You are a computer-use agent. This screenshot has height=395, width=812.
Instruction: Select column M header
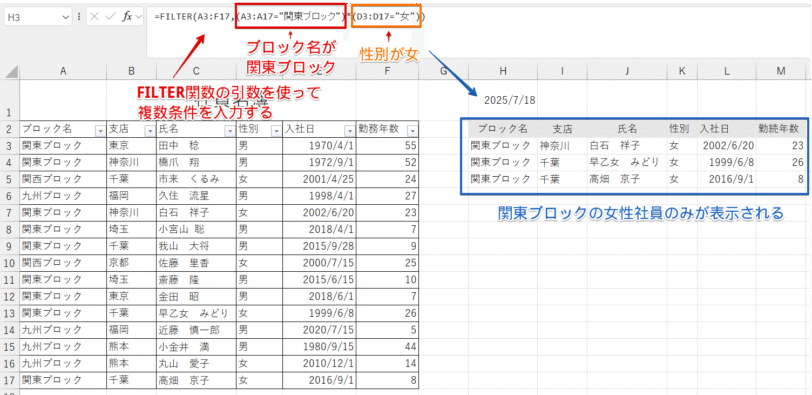(781, 71)
